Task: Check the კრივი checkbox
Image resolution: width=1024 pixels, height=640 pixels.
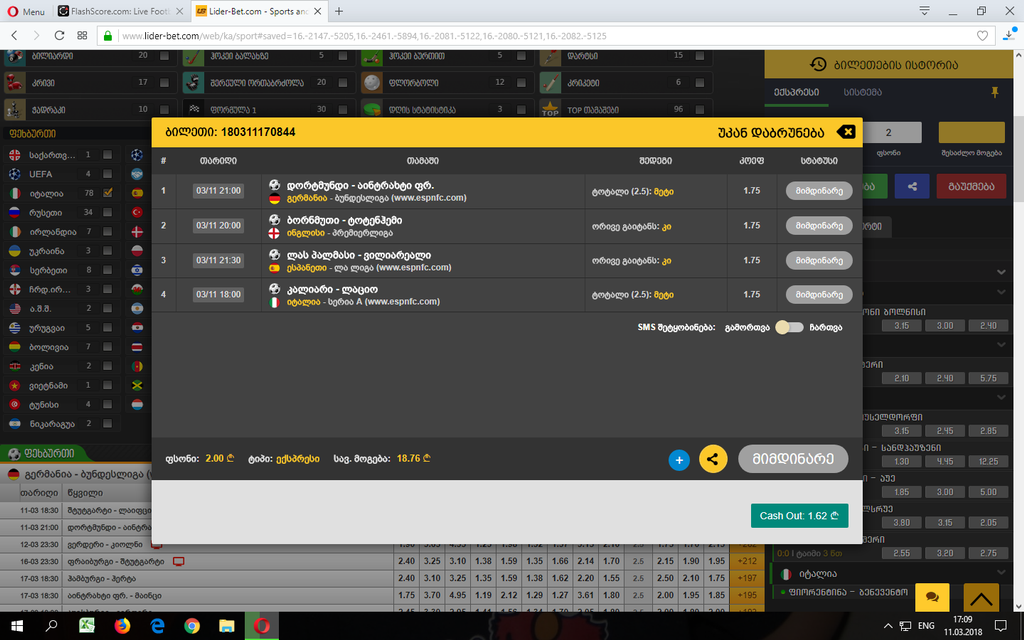Action: click(164, 83)
